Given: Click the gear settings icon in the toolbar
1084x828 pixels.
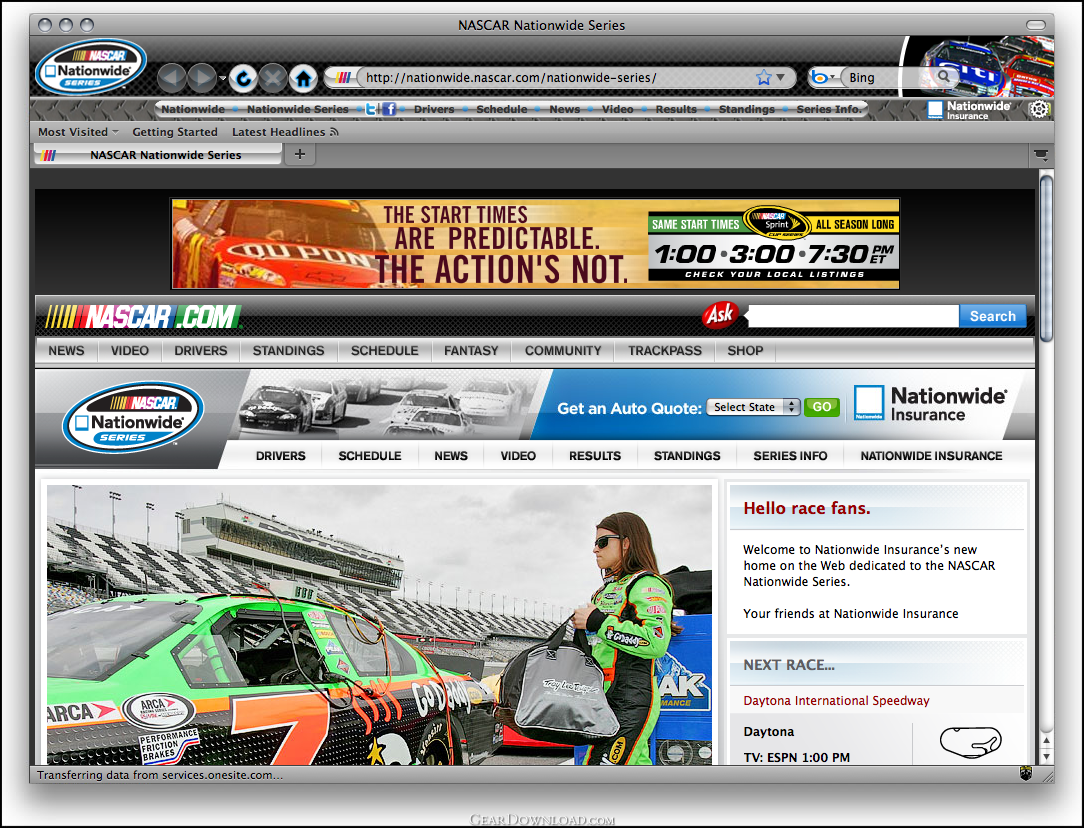Looking at the screenshot, I should pos(1039,109).
